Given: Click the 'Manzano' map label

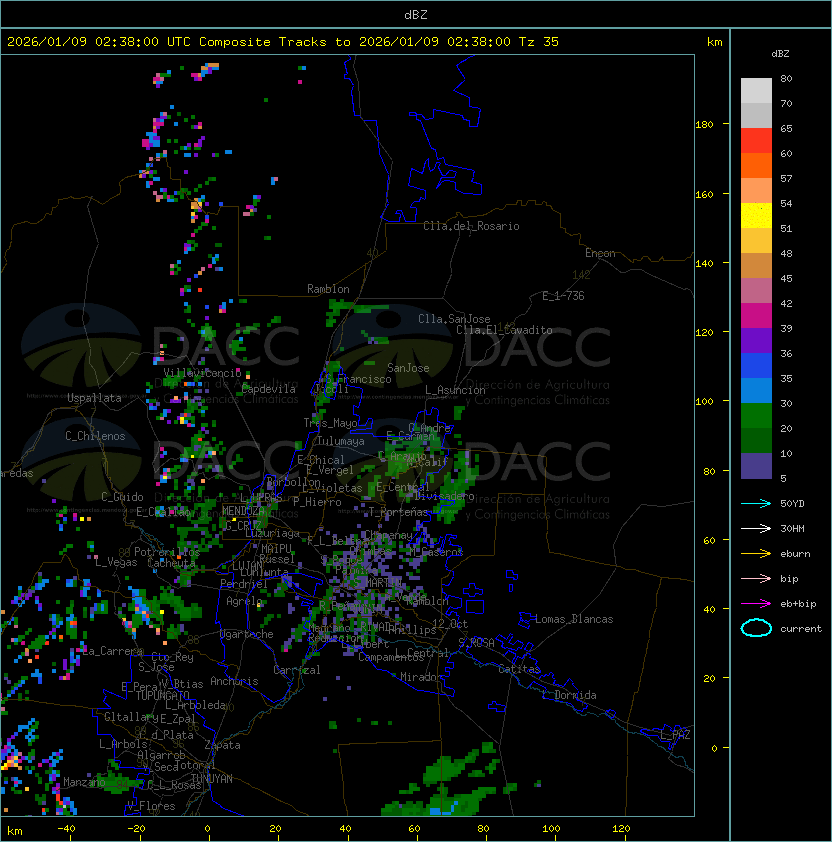Looking at the screenshot, I should point(84,782).
